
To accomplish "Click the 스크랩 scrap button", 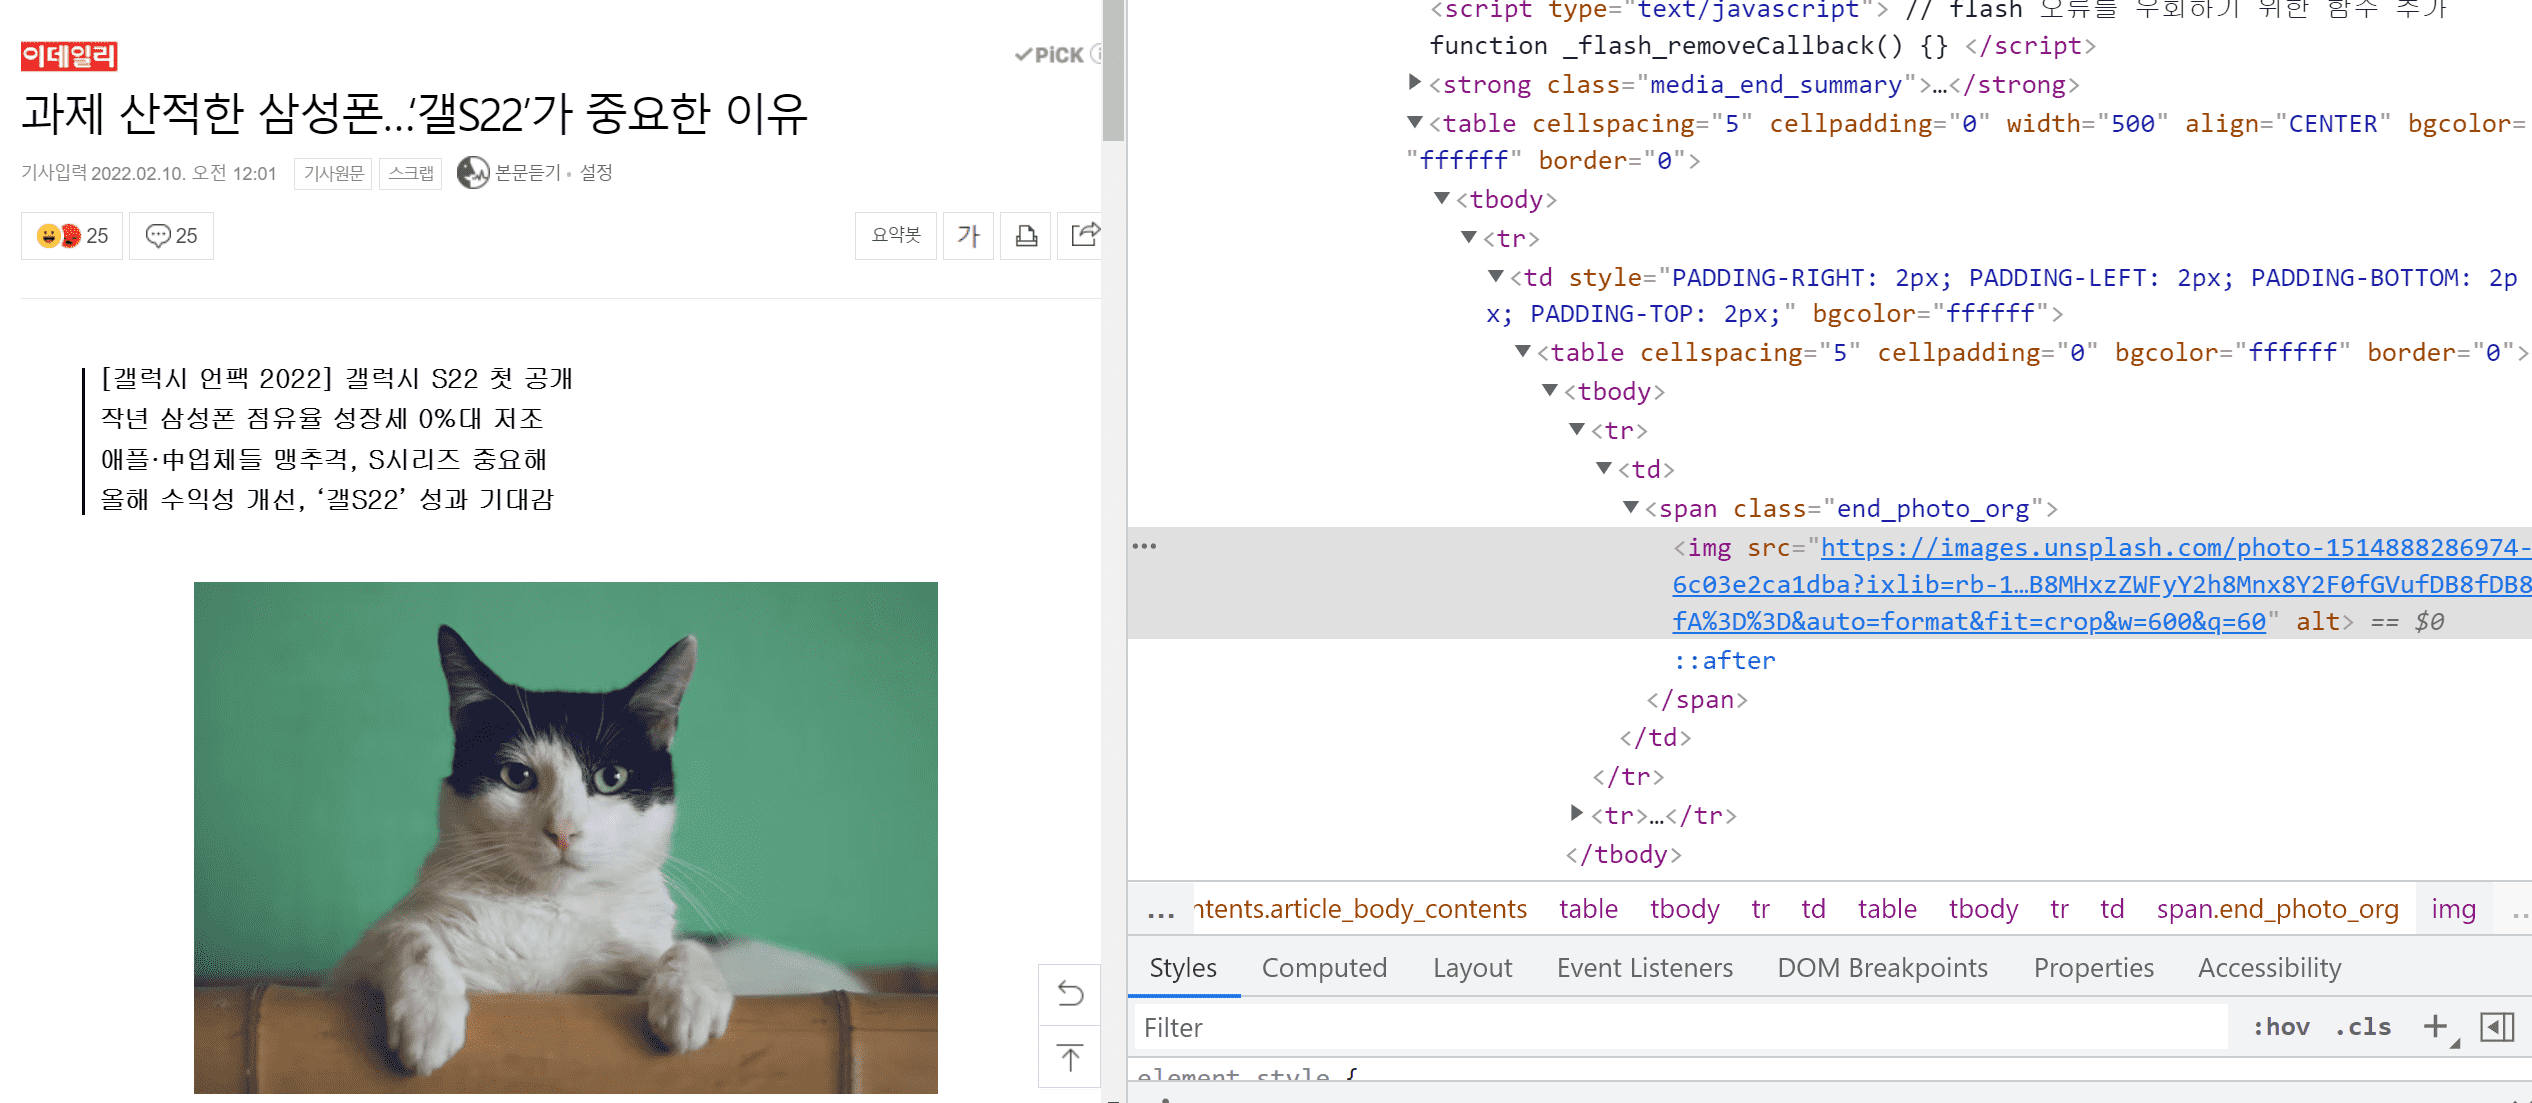I will pos(411,174).
